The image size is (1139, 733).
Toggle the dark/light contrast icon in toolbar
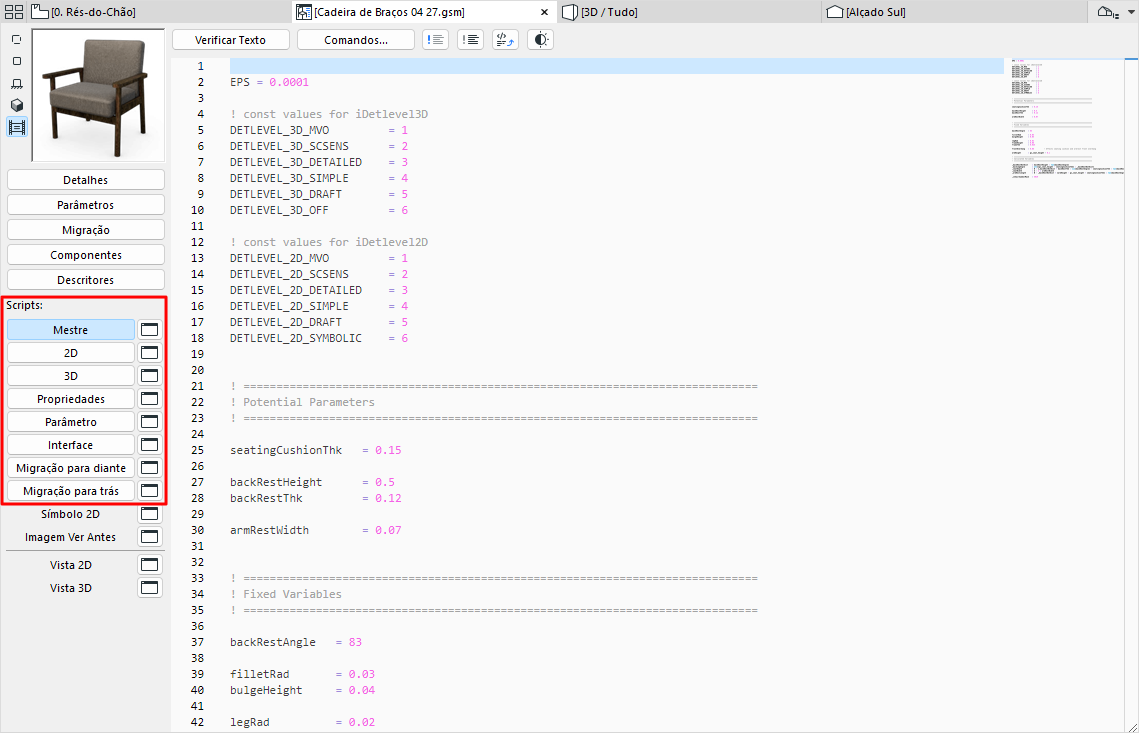[540, 39]
